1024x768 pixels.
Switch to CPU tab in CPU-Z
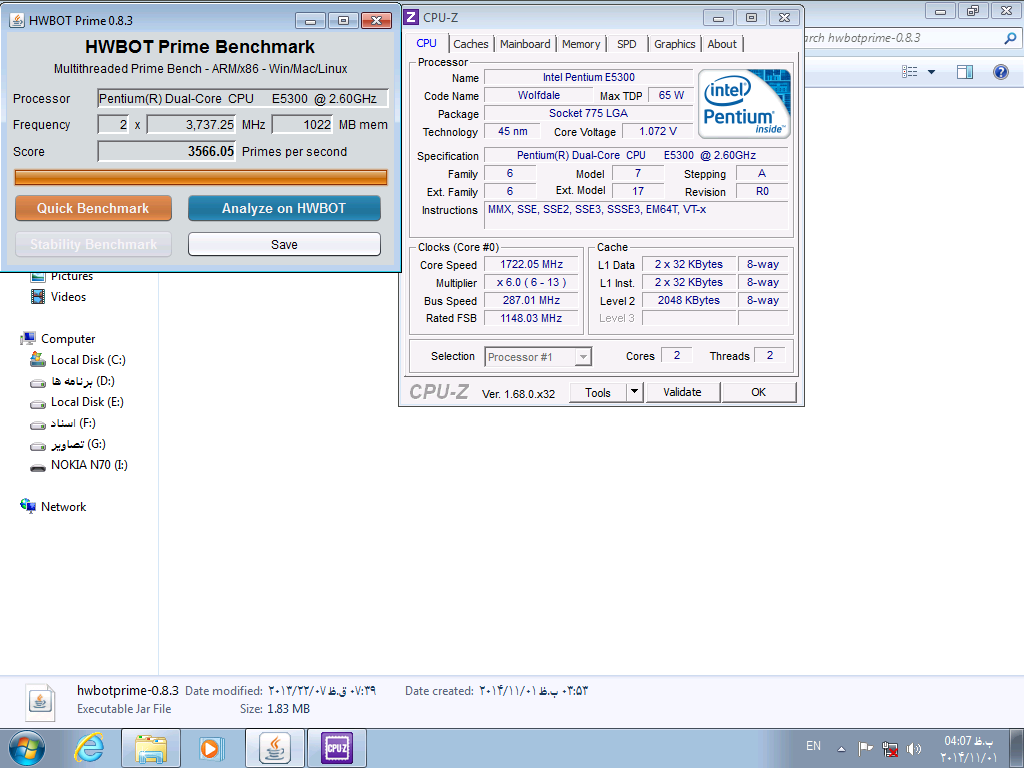[426, 43]
